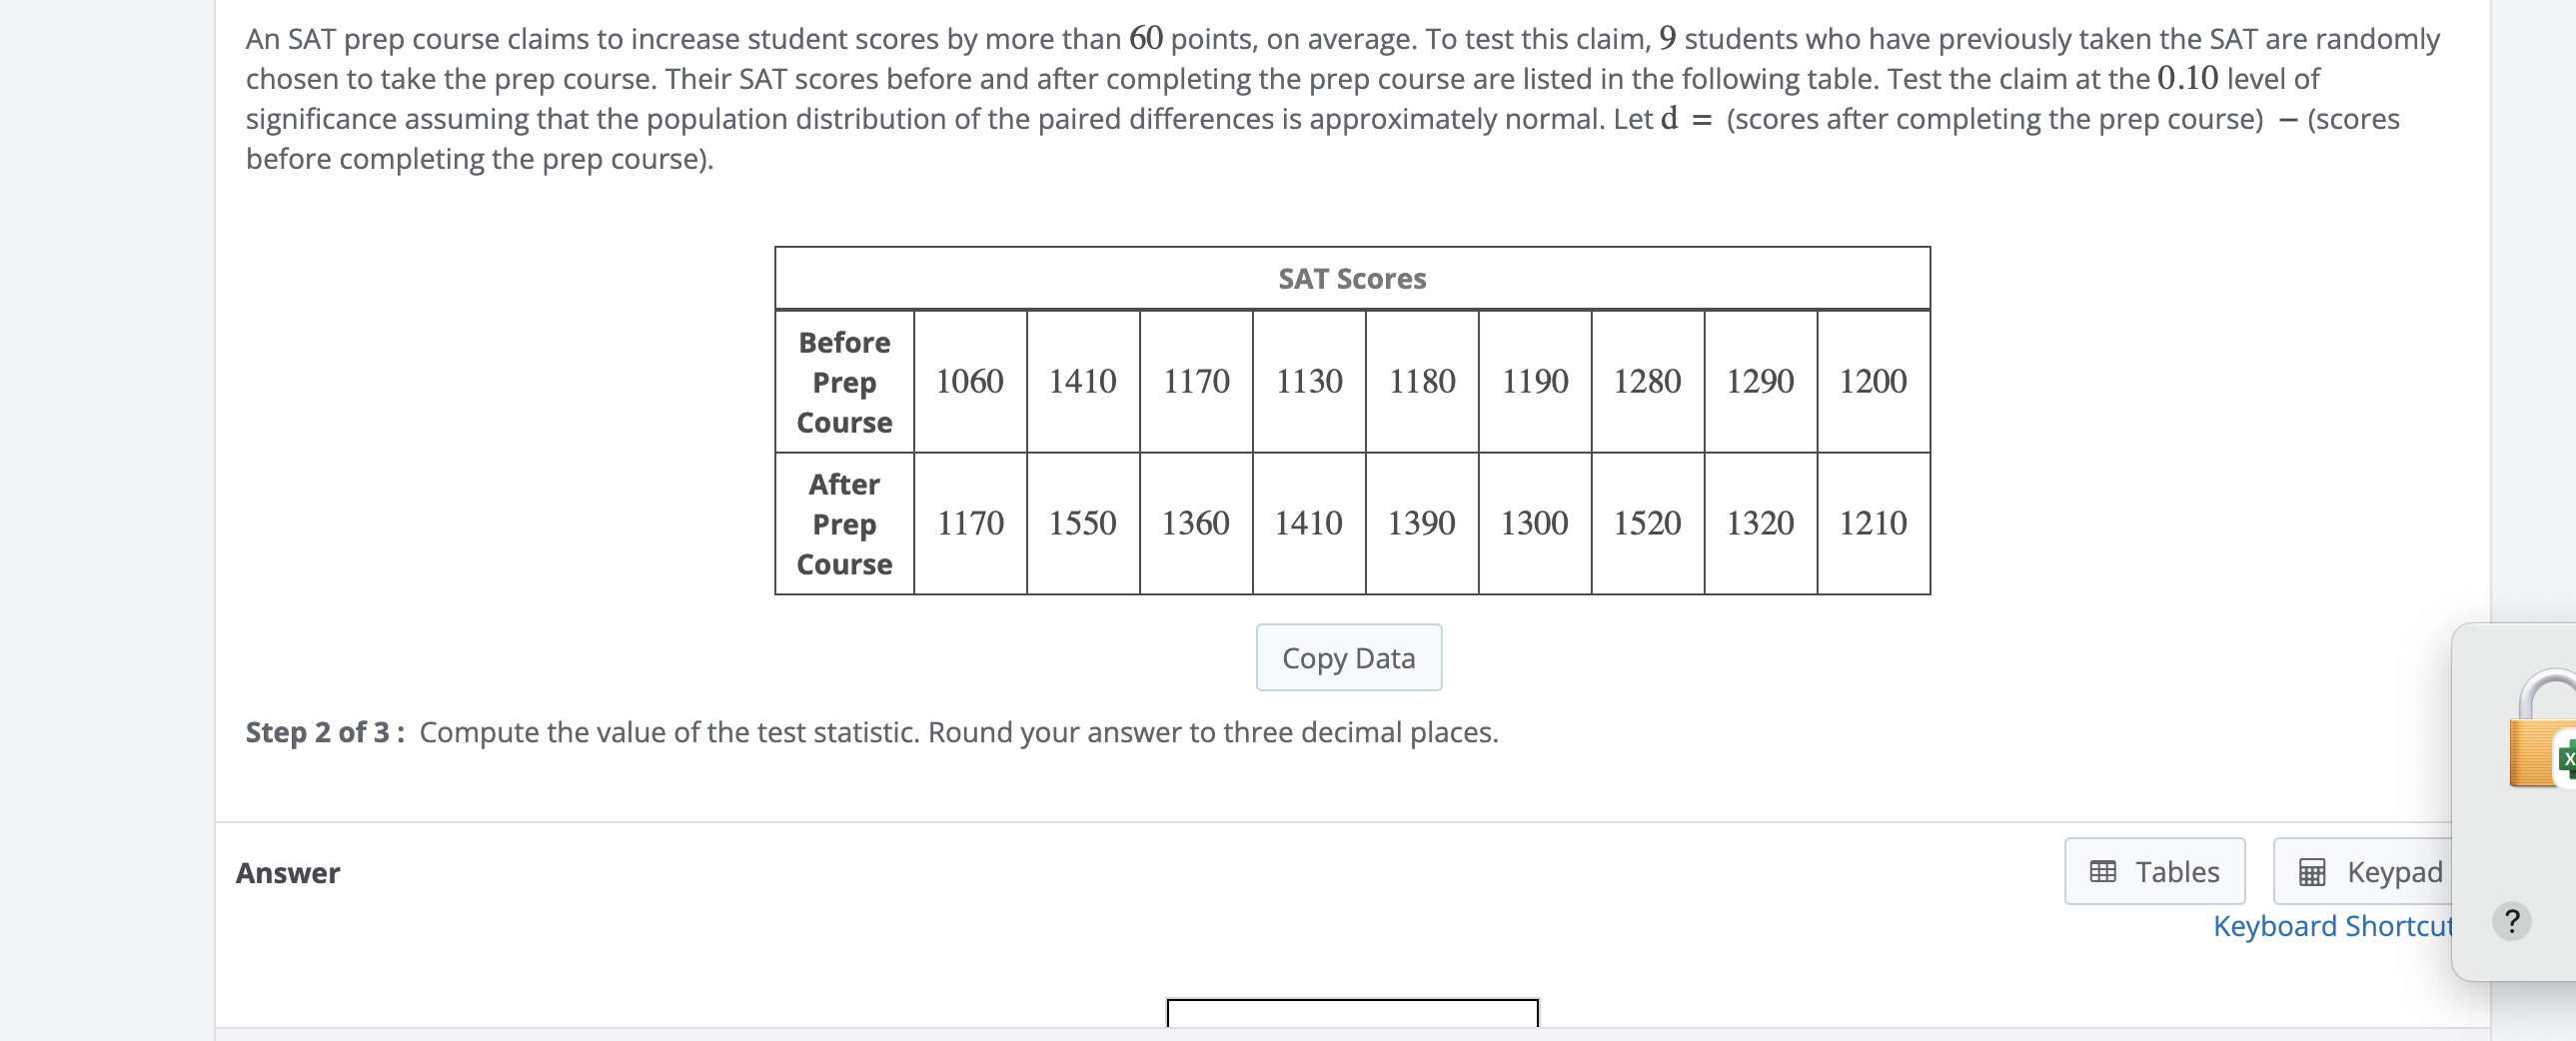Click the after score cell 1210

[x=1872, y=523]
